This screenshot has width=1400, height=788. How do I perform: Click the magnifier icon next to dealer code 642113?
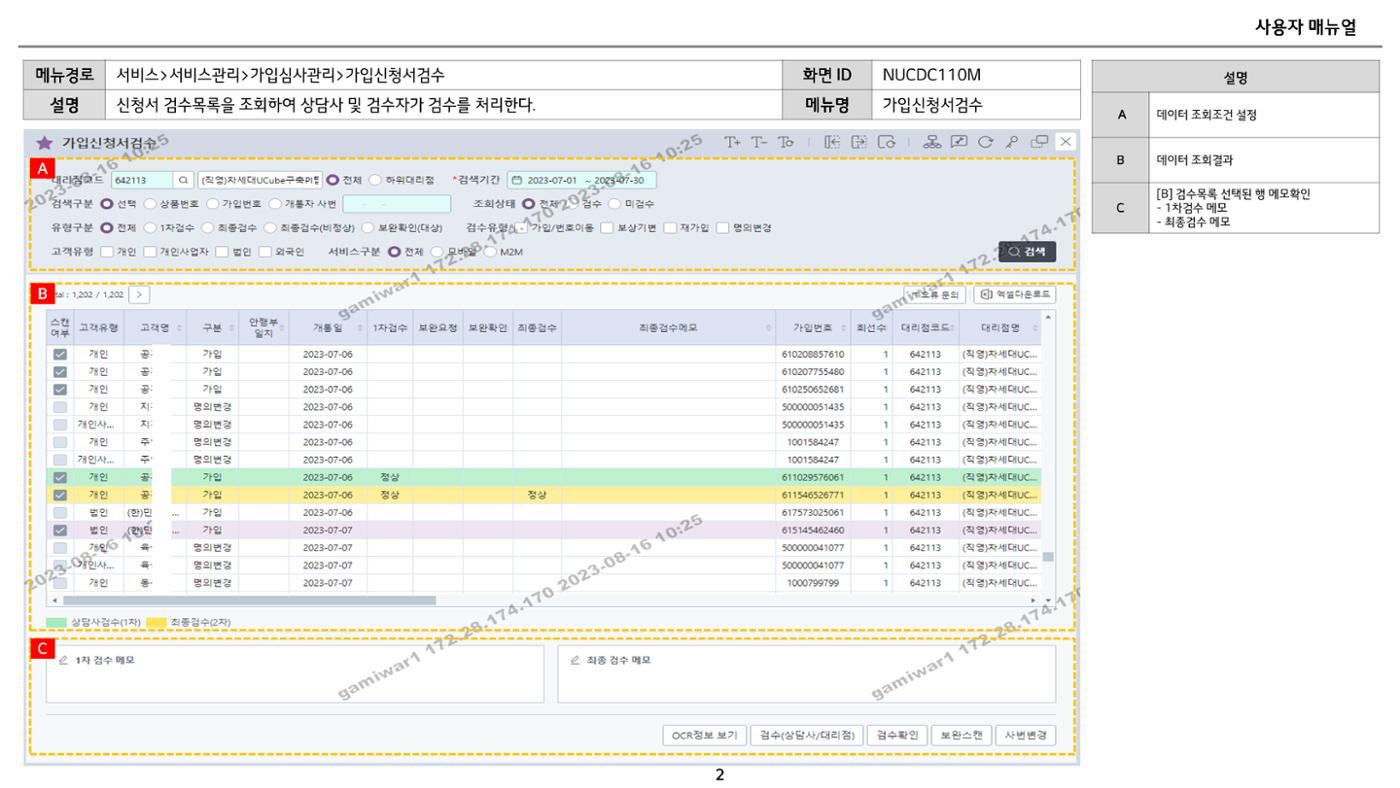[183, 181]
